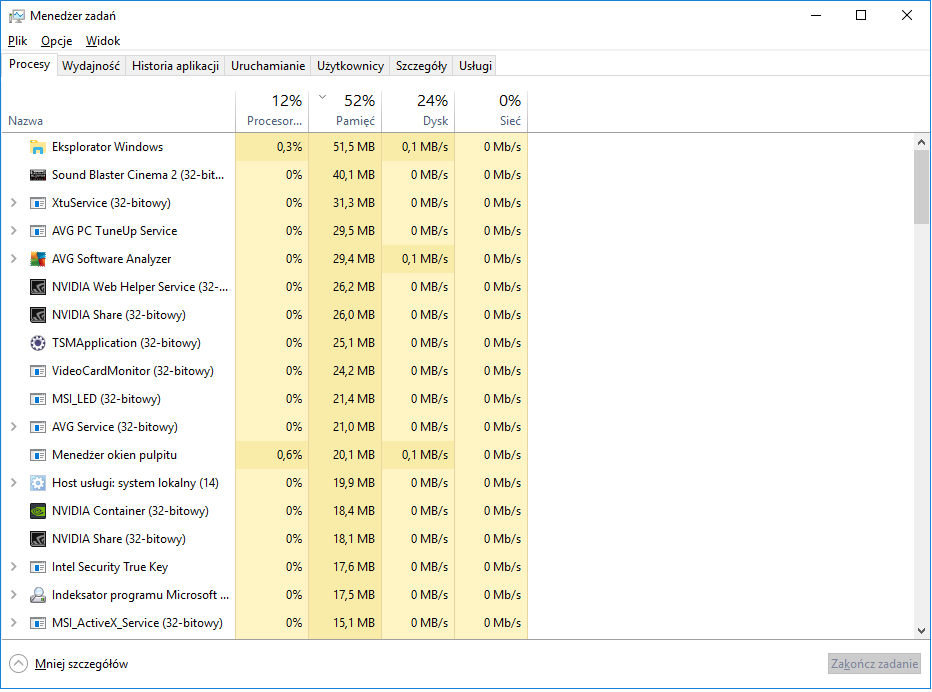
Task: Switch to the Wydajność tab
Action: (x=91, y=66)
